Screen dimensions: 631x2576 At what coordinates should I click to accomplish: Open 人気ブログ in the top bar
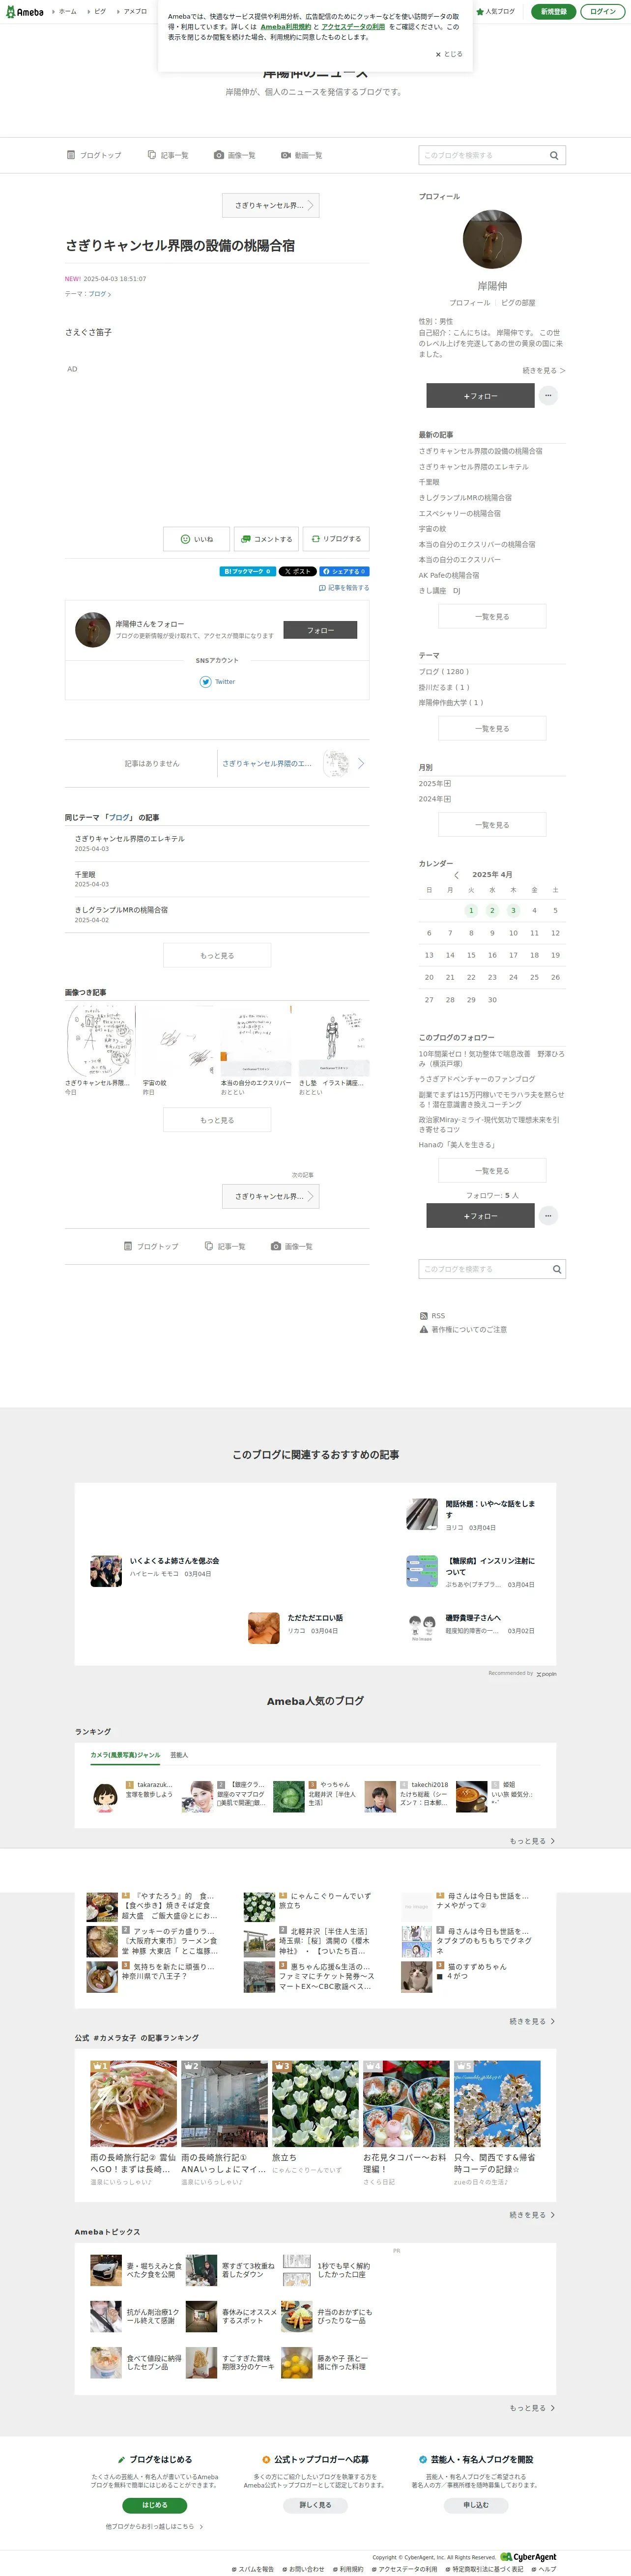coord(495,12)
